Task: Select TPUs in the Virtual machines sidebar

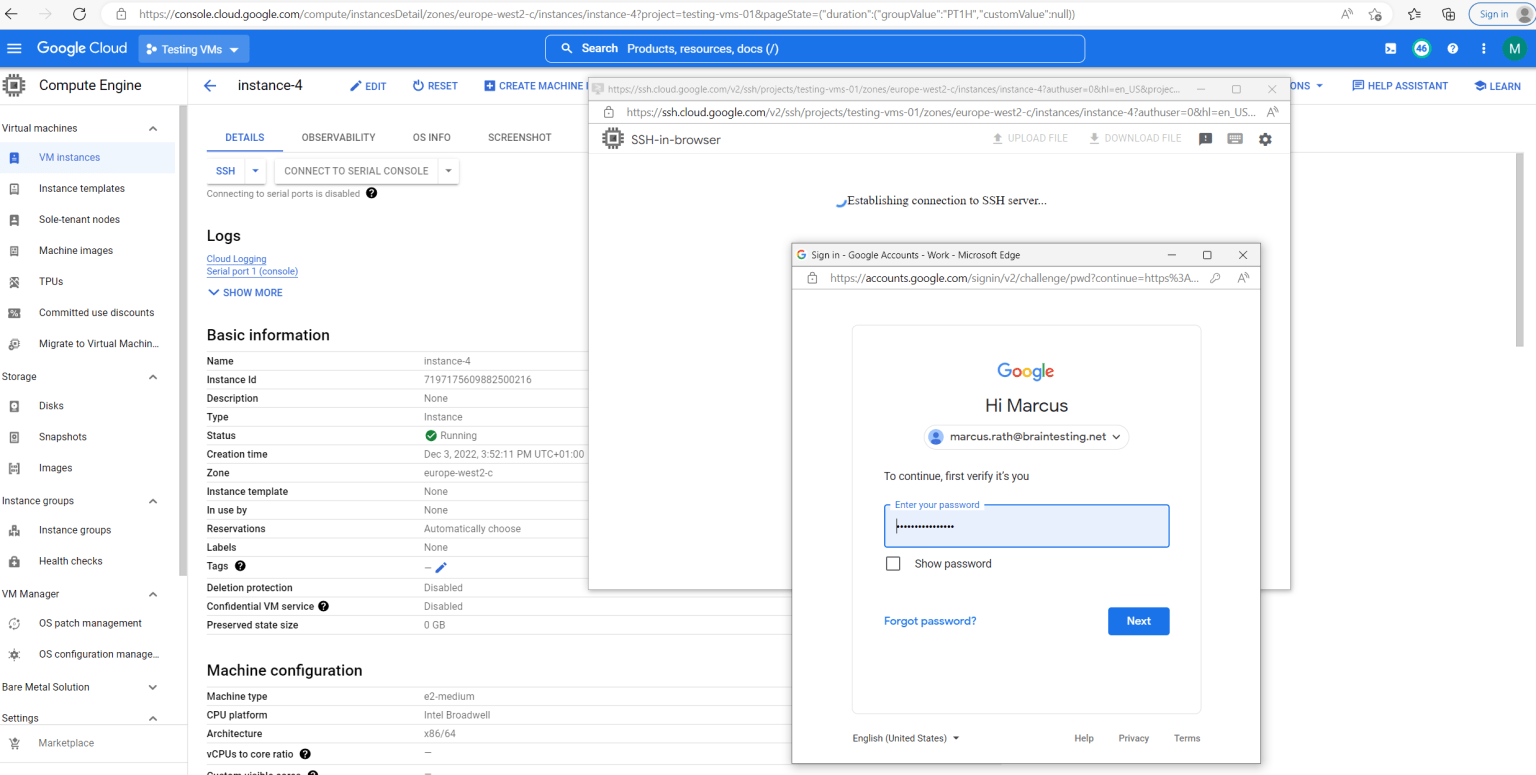Action: pyautogui.click(x=50, y=281)
